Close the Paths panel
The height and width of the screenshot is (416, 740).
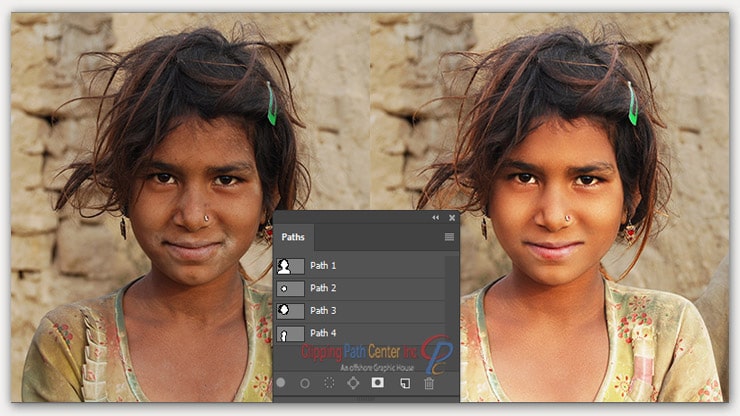point(451,217)
